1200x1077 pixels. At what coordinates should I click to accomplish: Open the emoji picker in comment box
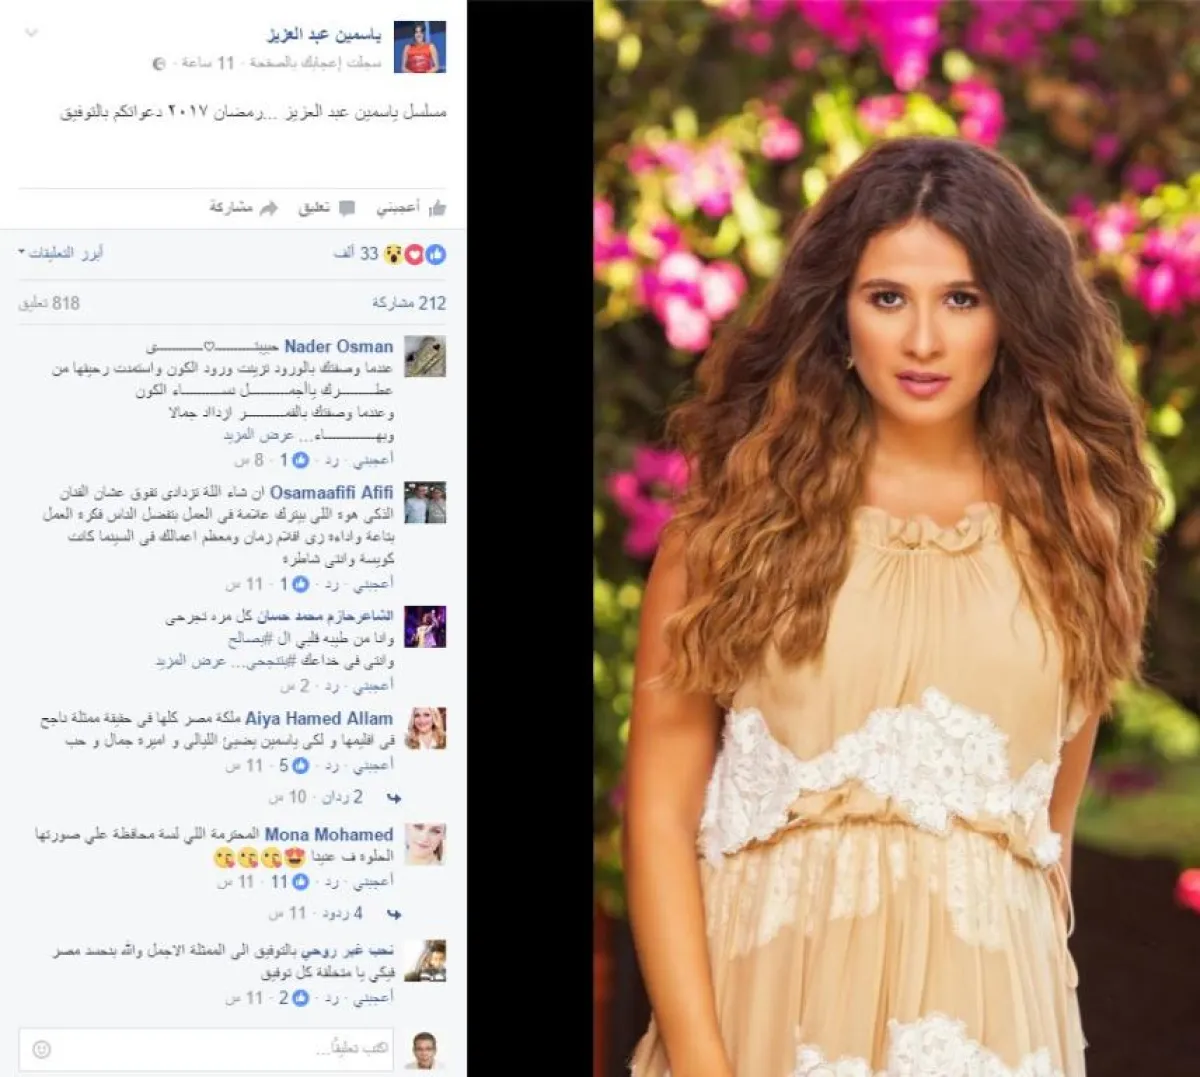[x=41, y=1049]
